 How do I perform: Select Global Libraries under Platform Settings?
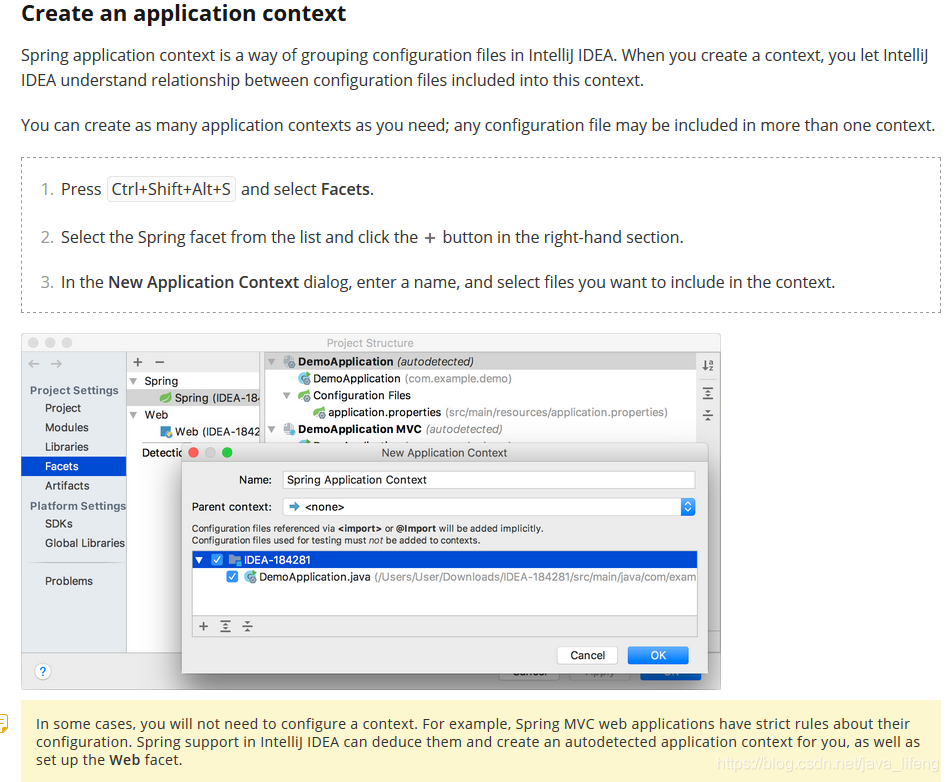click(85, 543)
